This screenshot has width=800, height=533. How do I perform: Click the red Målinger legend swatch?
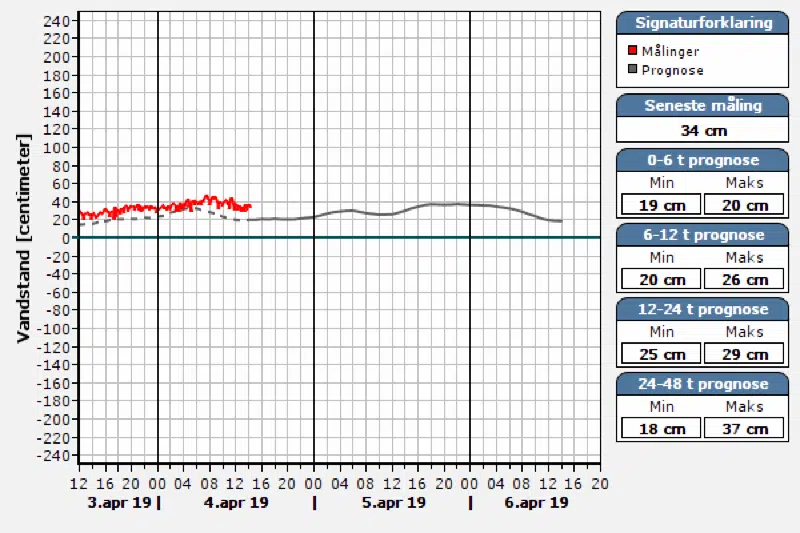[632, 51]
